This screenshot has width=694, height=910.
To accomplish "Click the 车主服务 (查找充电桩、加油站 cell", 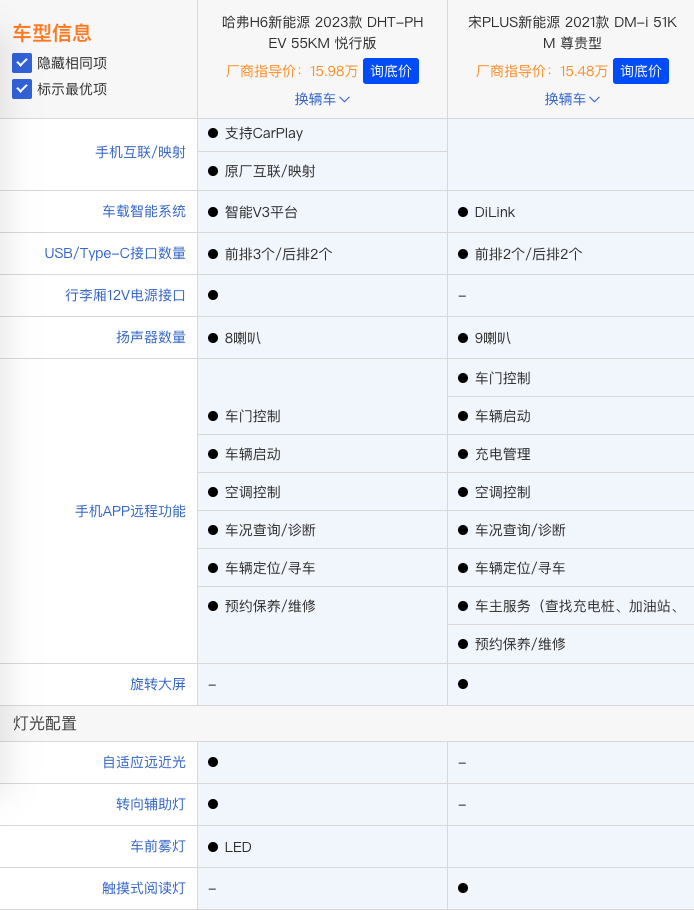I will coord(571,606).
